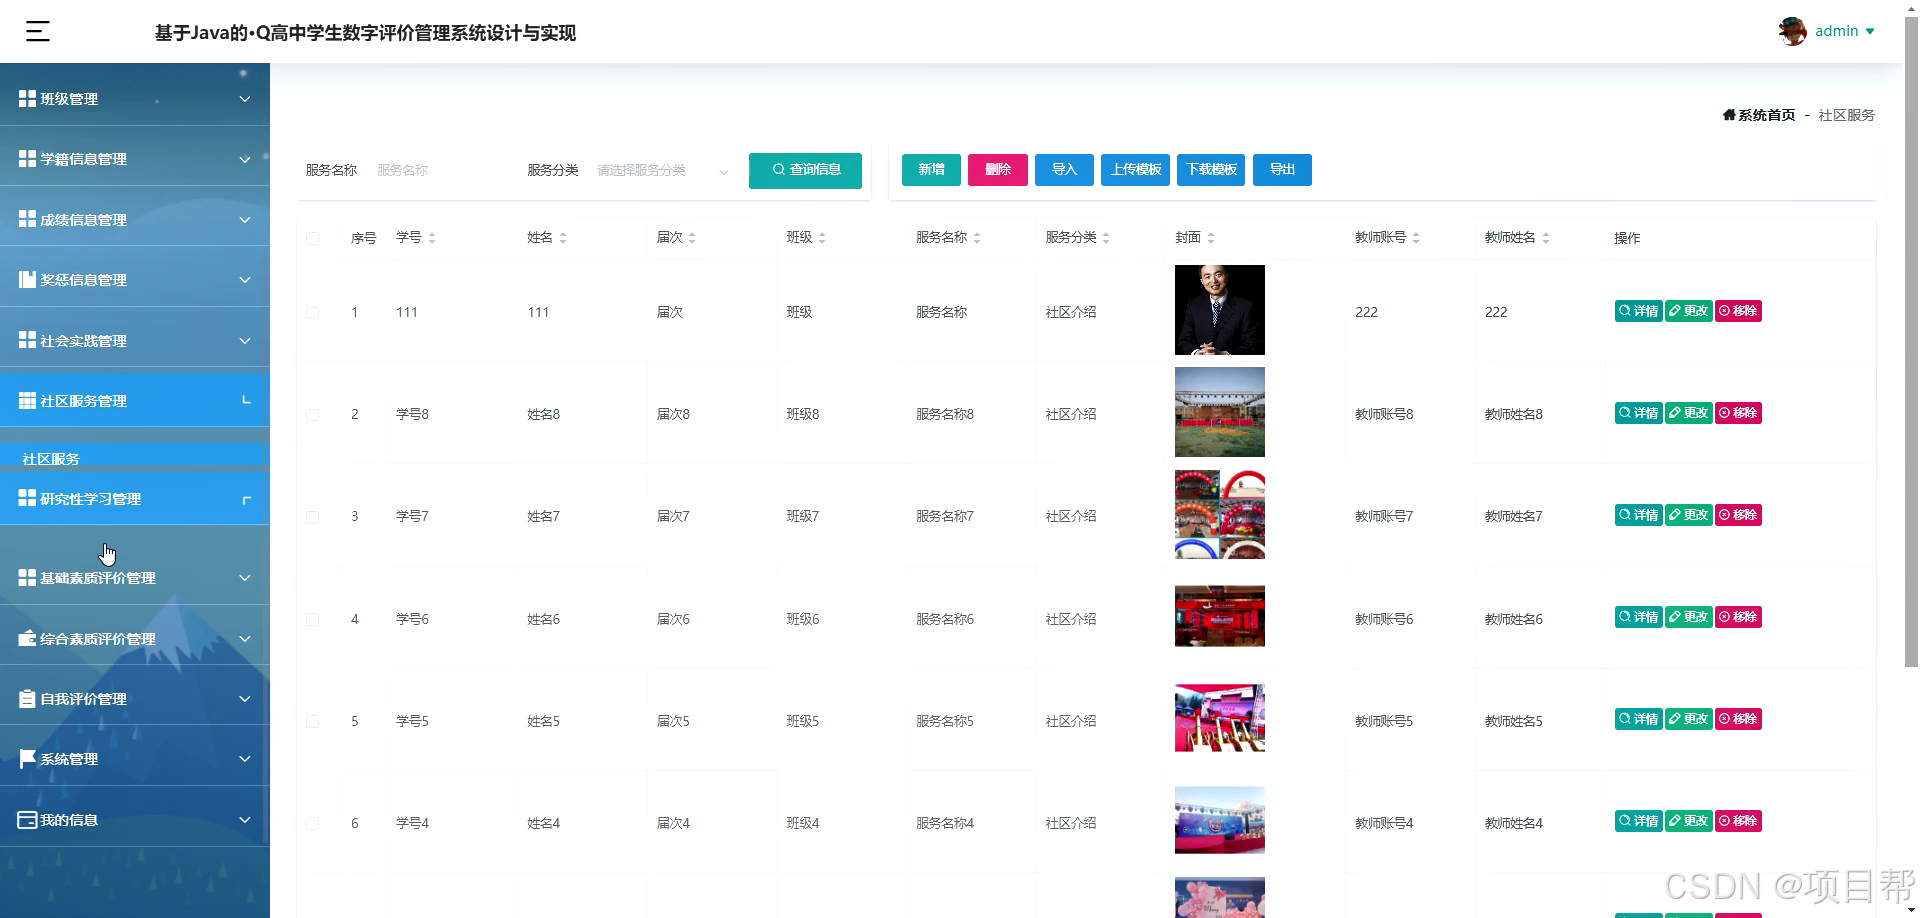Click the home icon in breadcrumb
The image size is (1920, 918).
point(1729,115)
